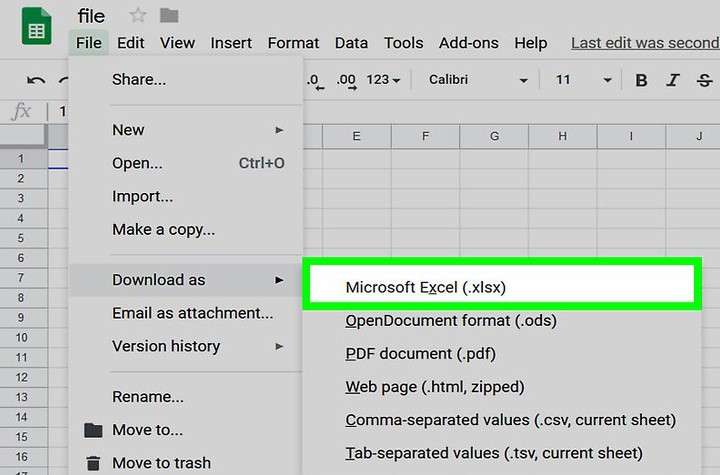This screenshot has width=720, height=475.
Task: Star the document named file
Action: (x=138, y=16)
